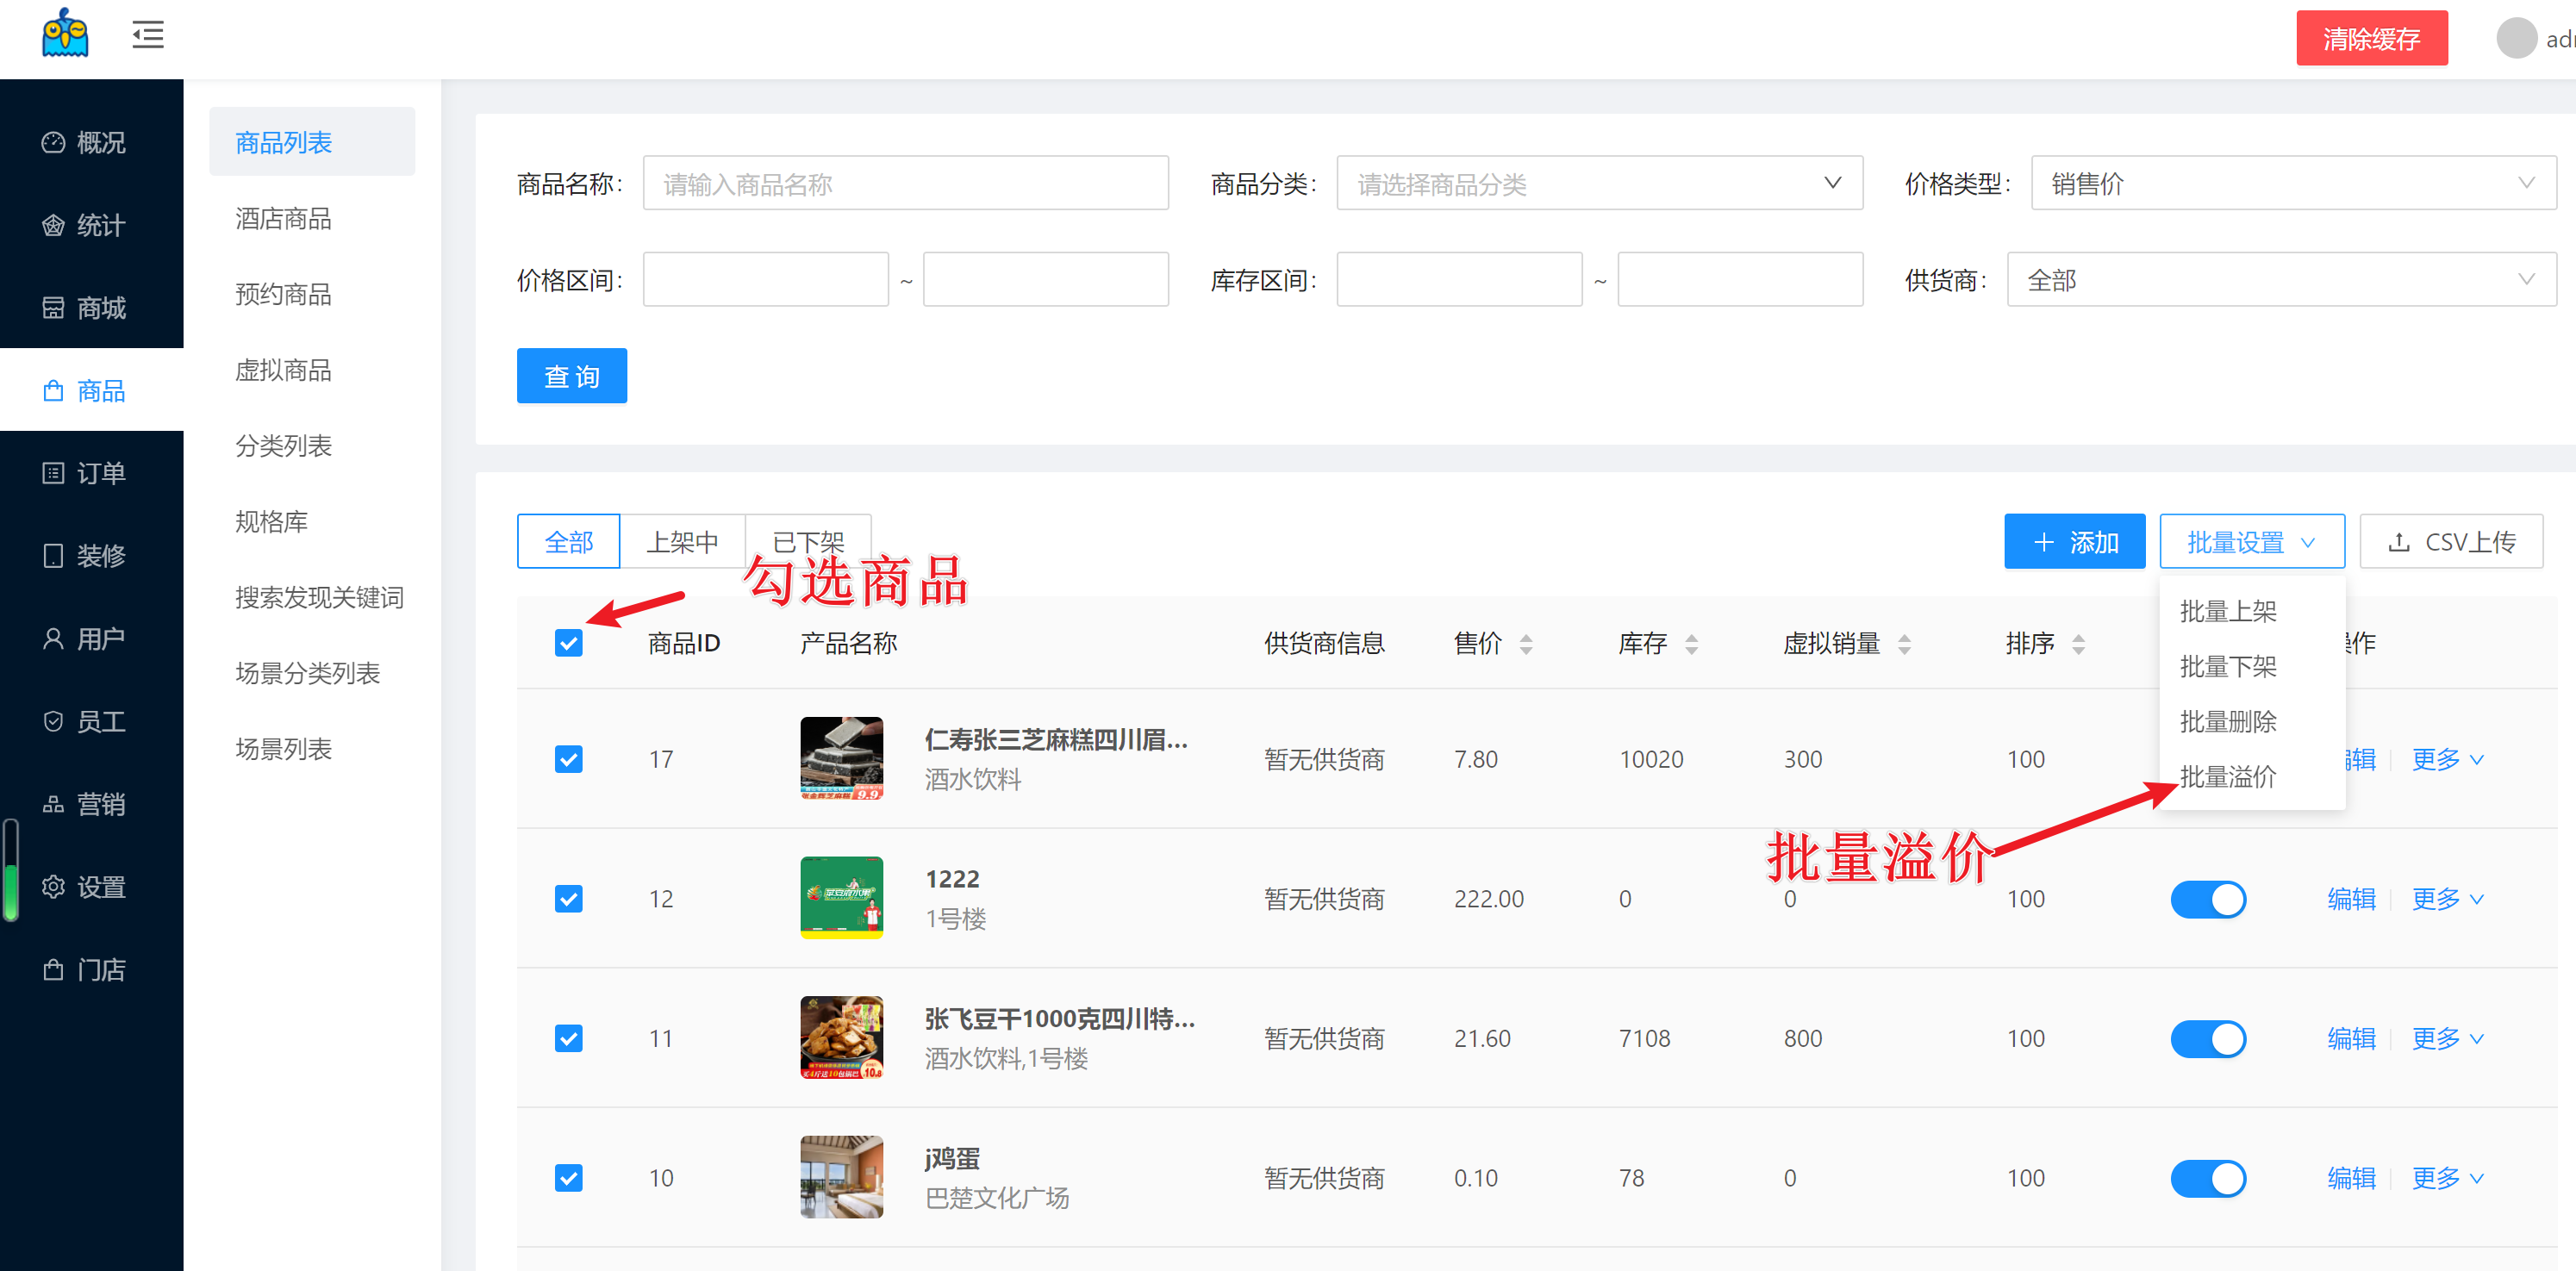2576x1271 pixels.
Task: Turn off the toggle for product ID 11
Action: point(2207,1038)
